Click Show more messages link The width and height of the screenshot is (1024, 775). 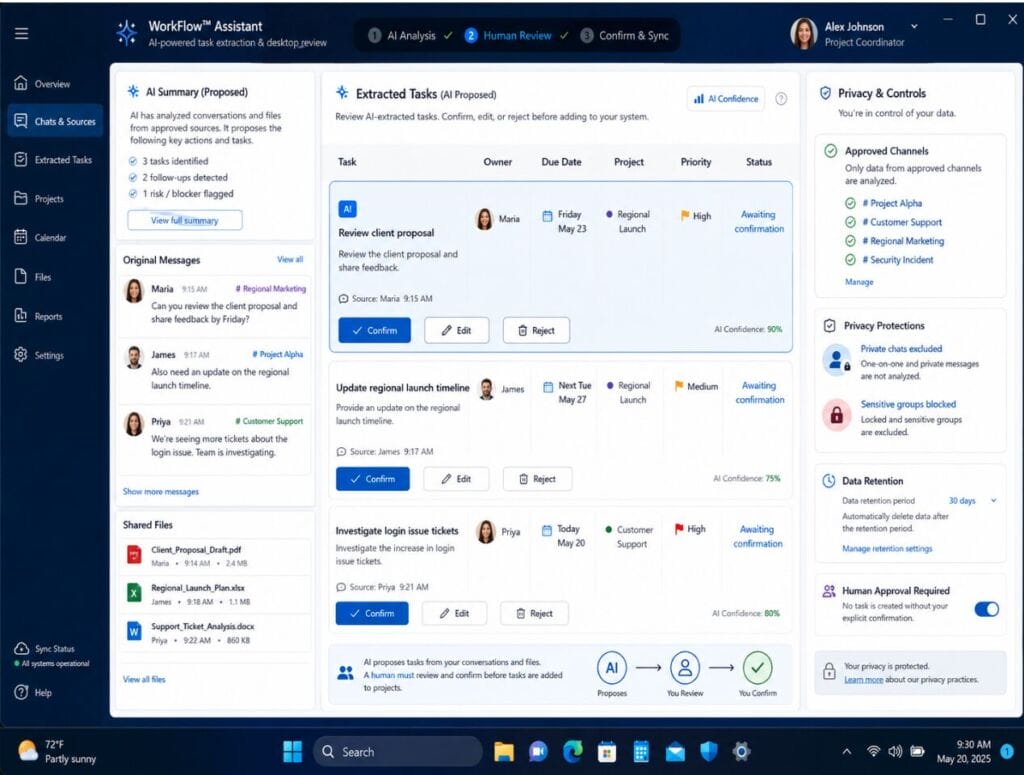161,491
